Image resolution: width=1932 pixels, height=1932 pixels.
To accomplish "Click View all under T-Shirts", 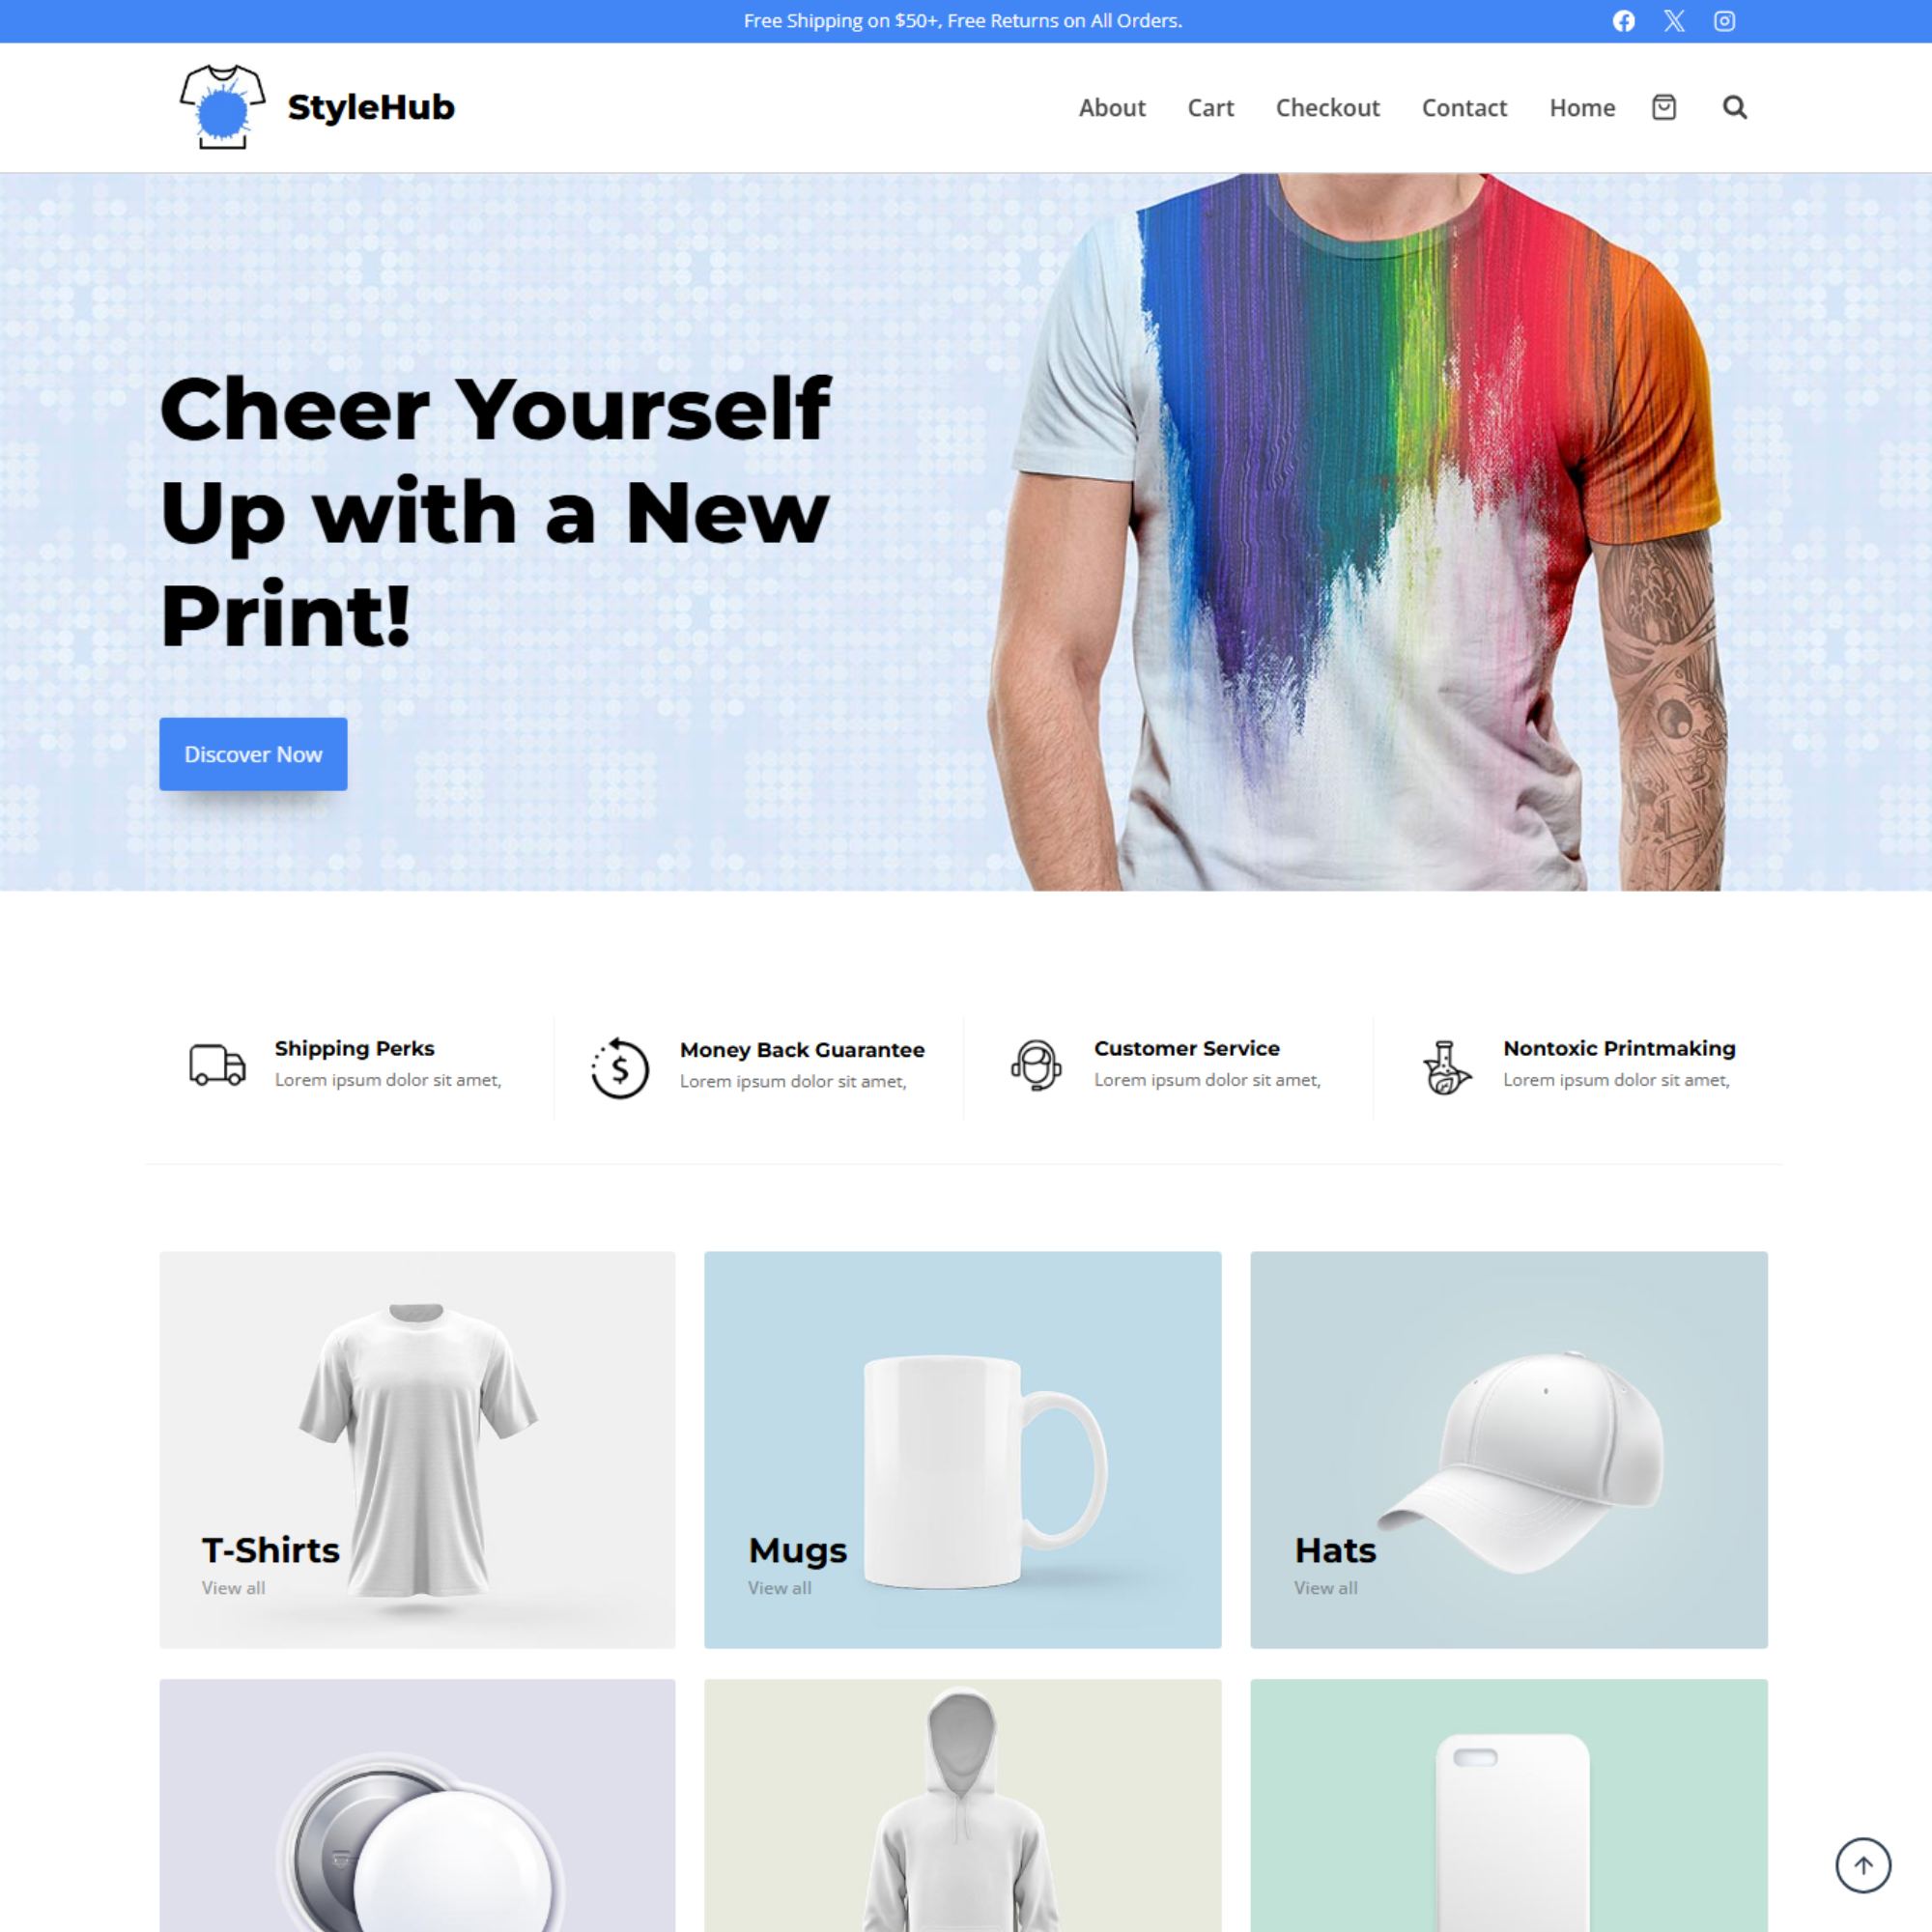I will point(233,1587).
